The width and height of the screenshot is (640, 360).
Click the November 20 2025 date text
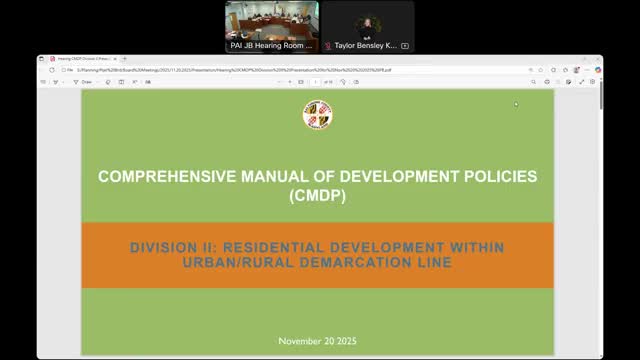coord(318,341)
